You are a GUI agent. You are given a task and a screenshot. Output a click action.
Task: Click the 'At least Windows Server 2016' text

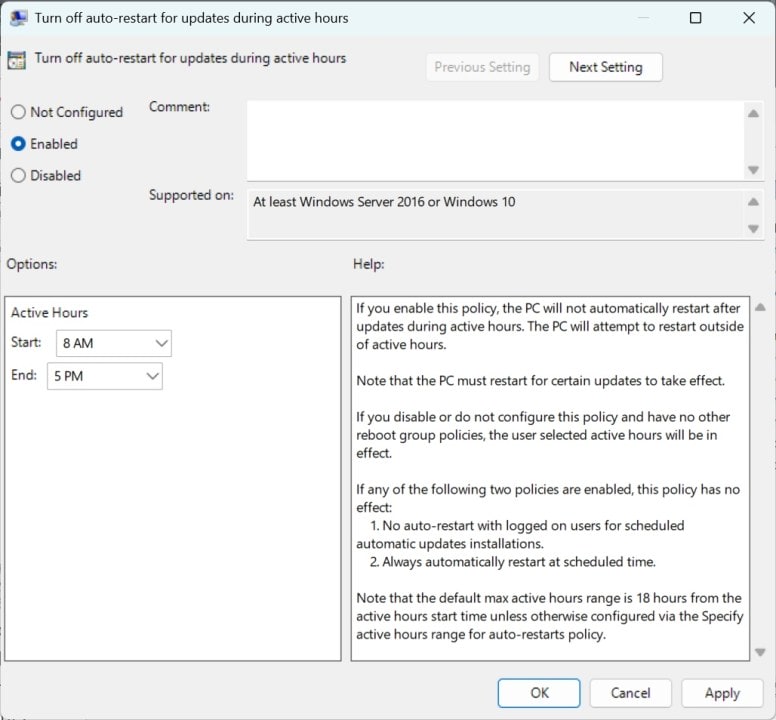[x=384, y=202]
